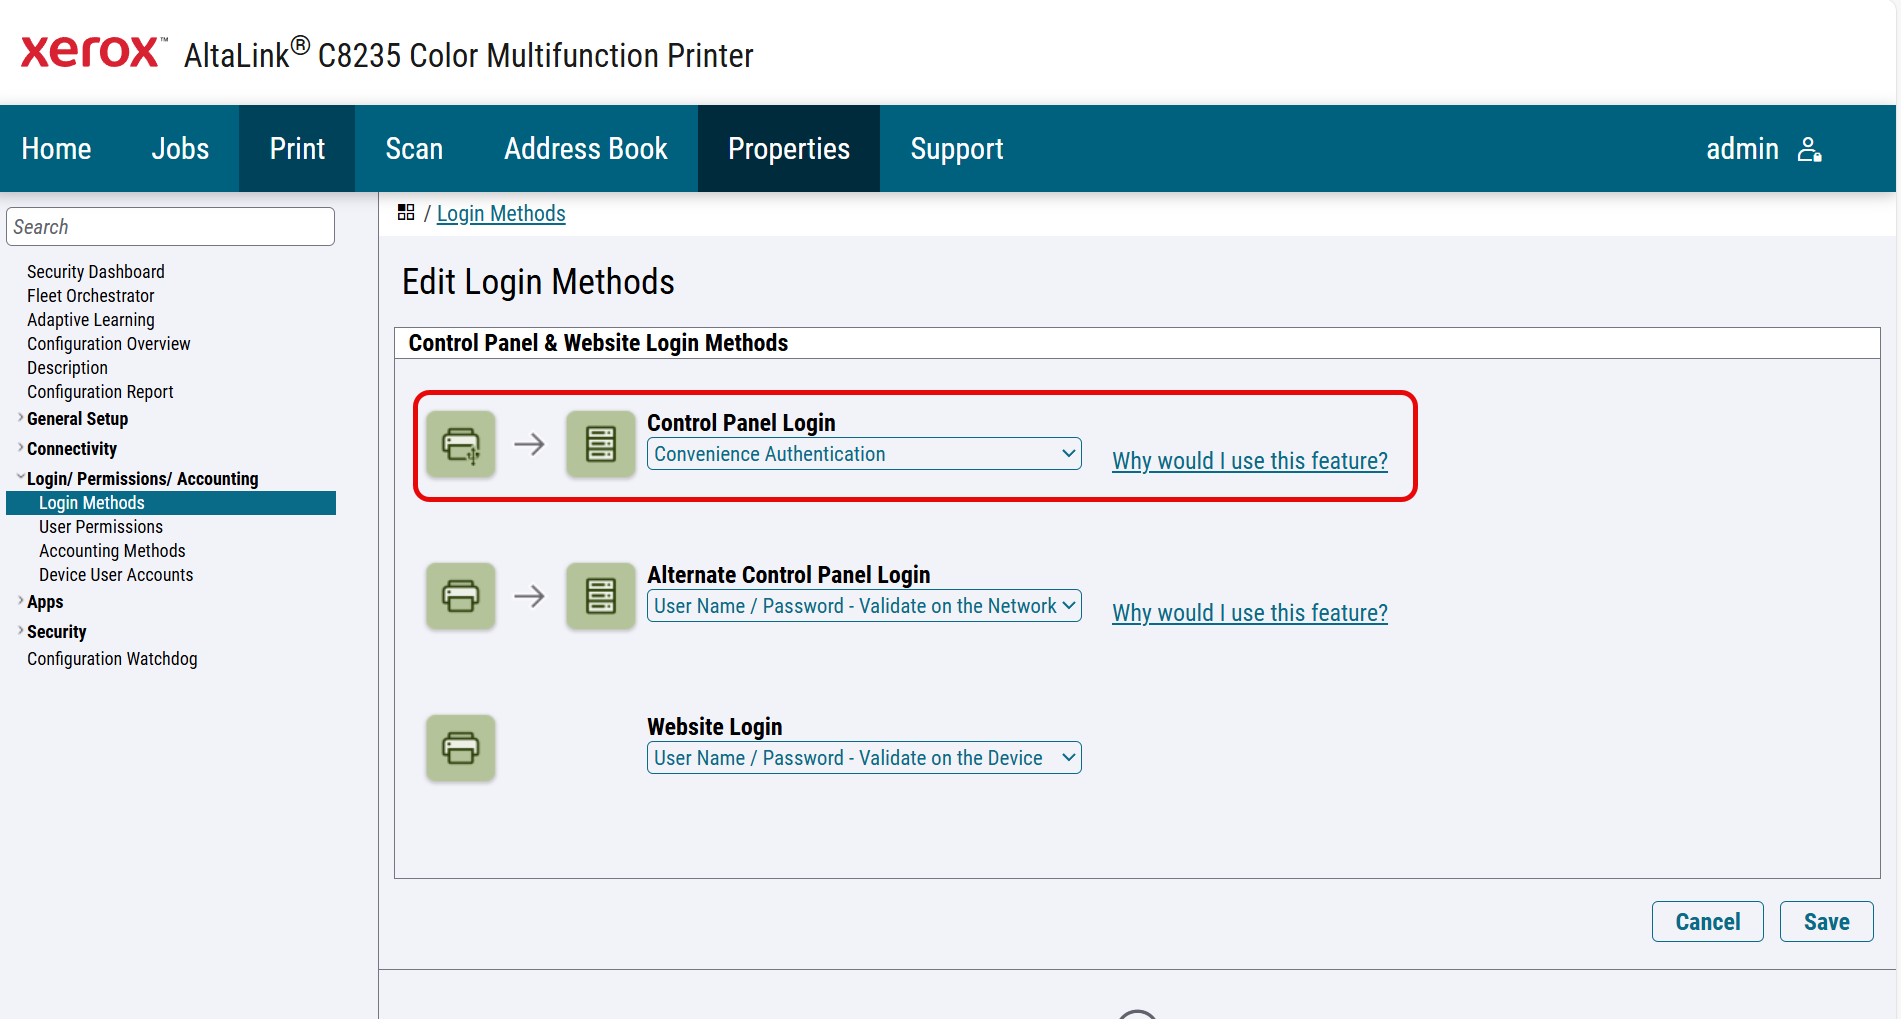1901x1019 pixels.
Task: Open the Website Login dropdown
Action: pyautogui.click(x=864, y=758)
